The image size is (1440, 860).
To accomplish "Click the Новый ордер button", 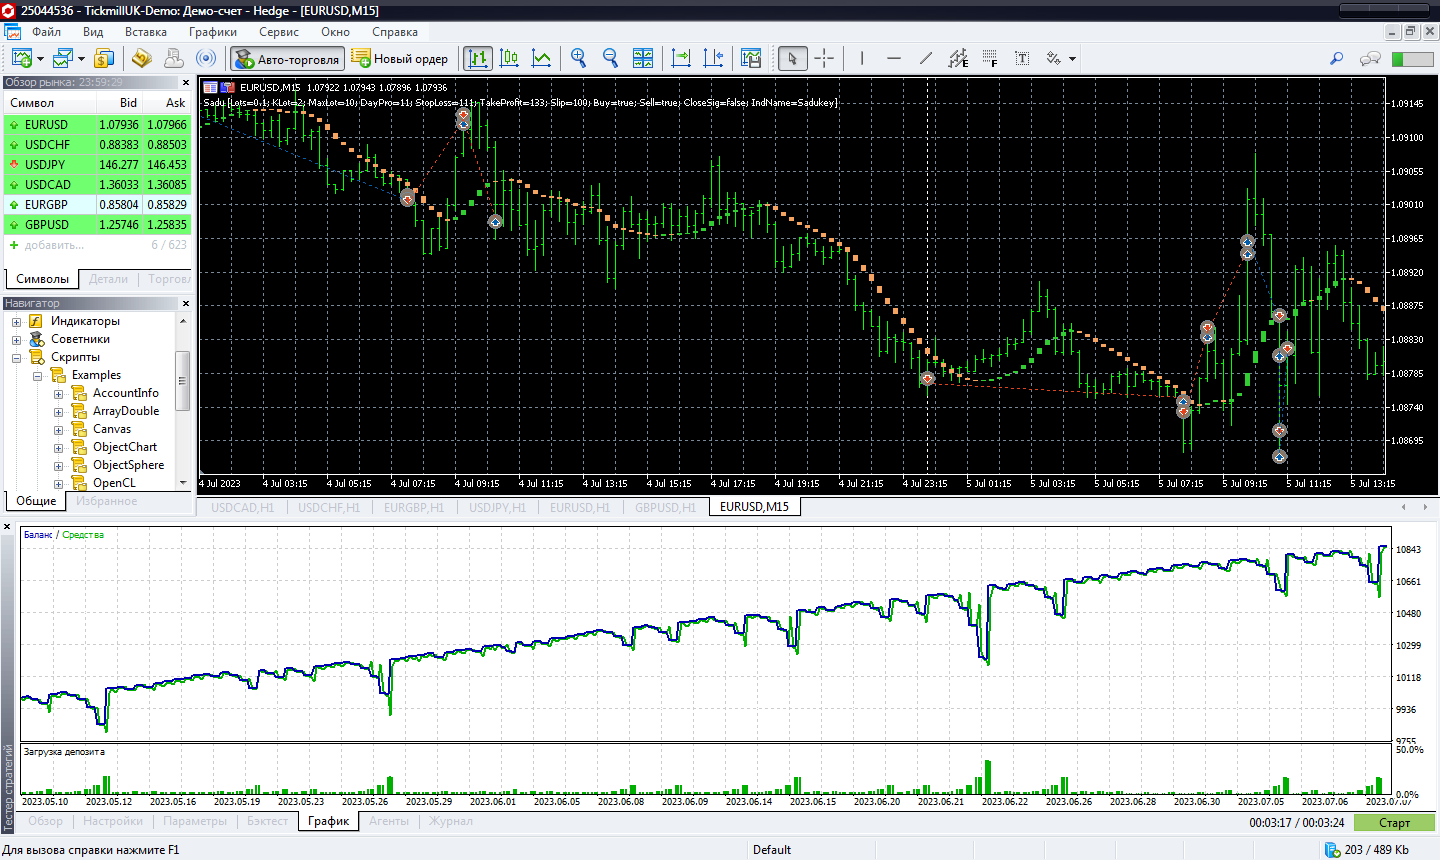I will pos(400,59).
